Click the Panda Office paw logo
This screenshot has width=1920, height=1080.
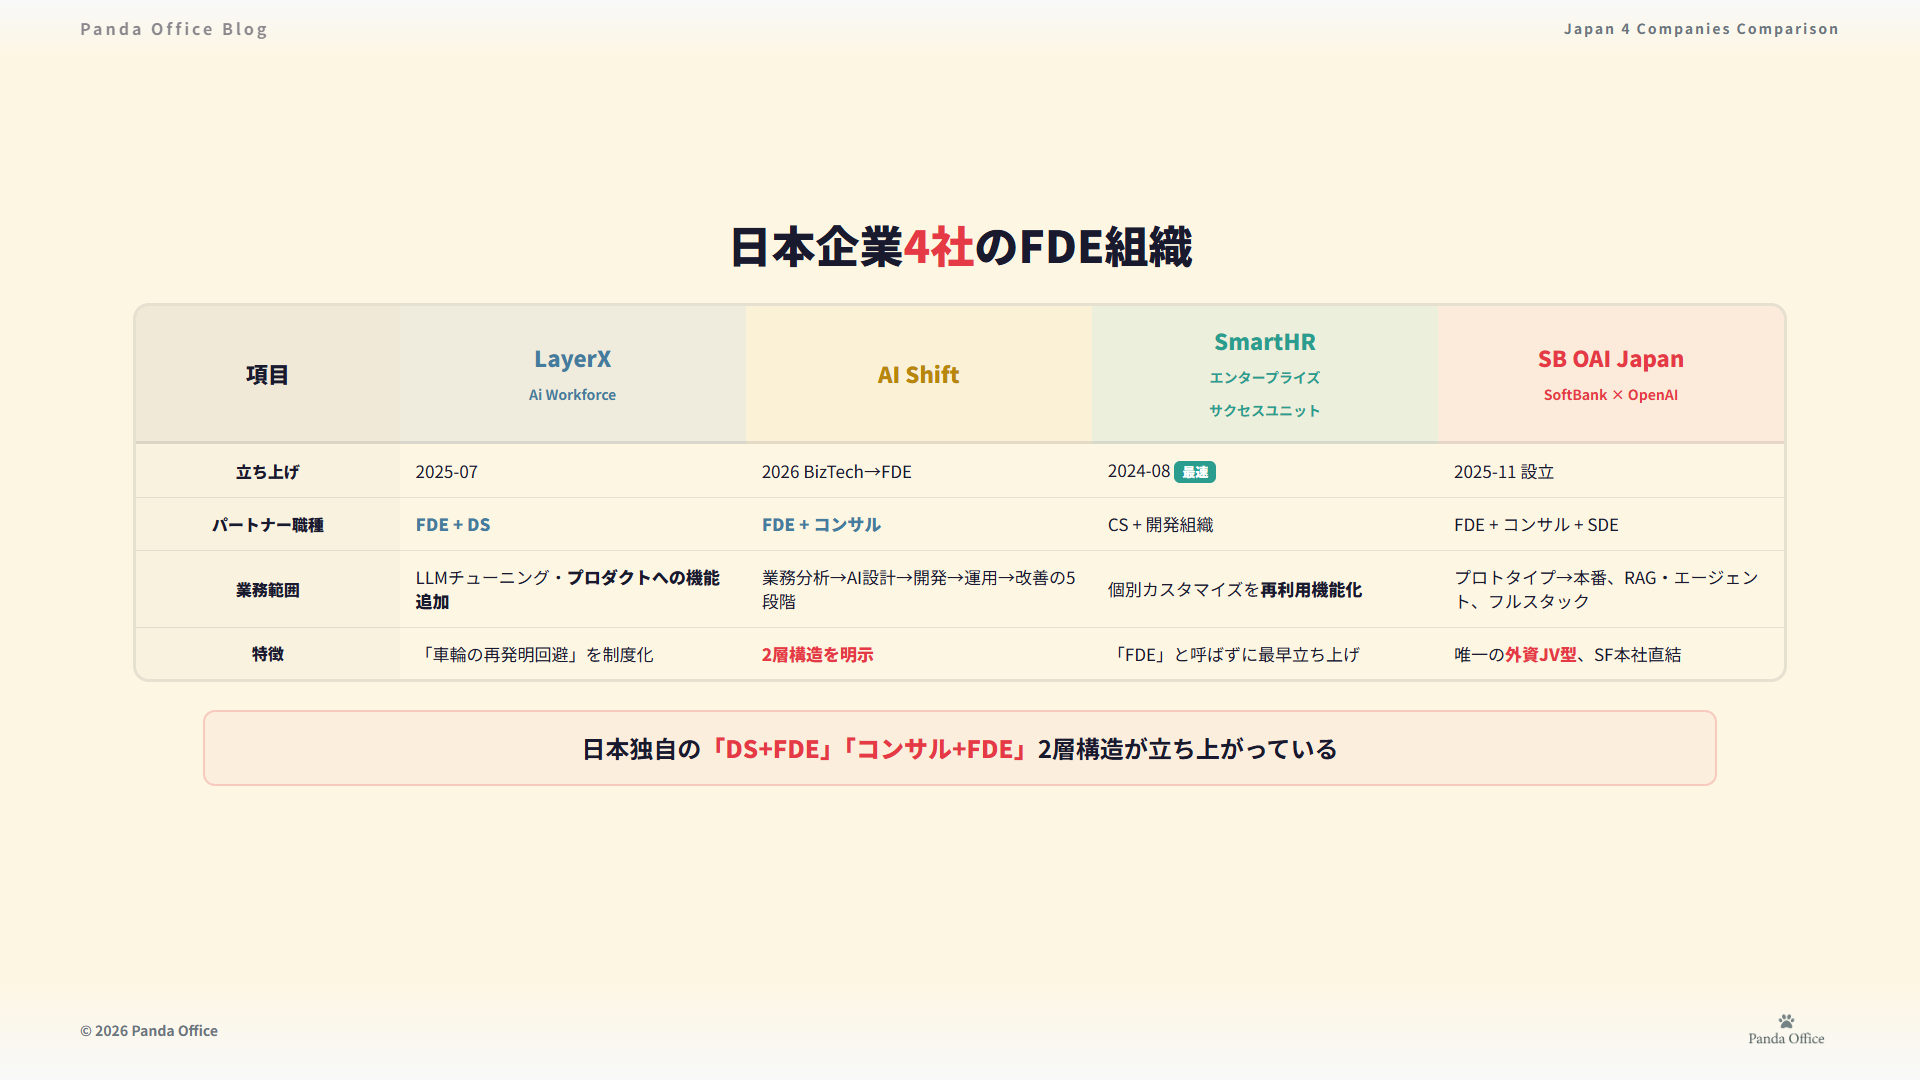[1786, 1029]
